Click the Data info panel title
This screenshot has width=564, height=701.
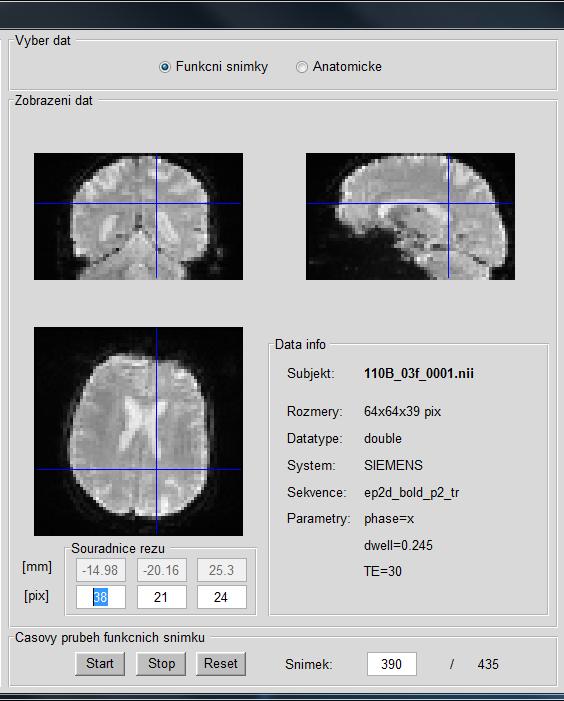300,344
